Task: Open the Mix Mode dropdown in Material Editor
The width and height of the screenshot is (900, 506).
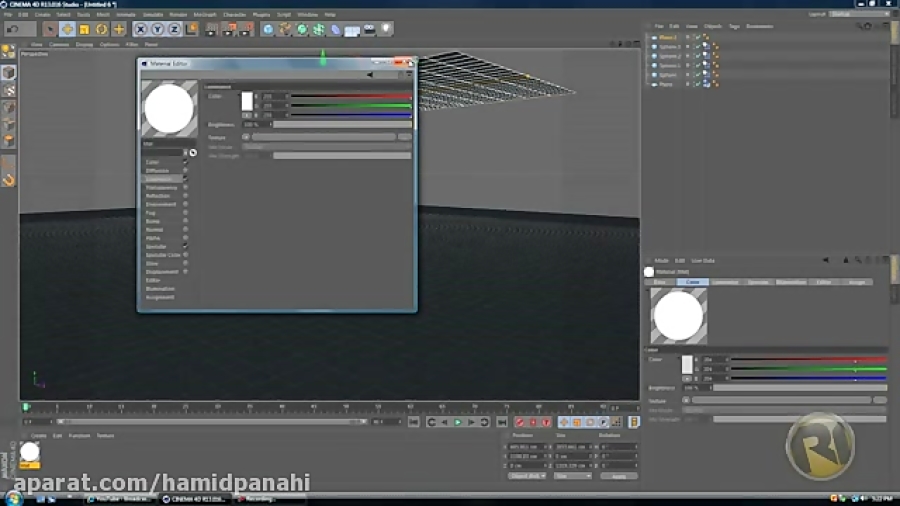Action: (326, 147)
